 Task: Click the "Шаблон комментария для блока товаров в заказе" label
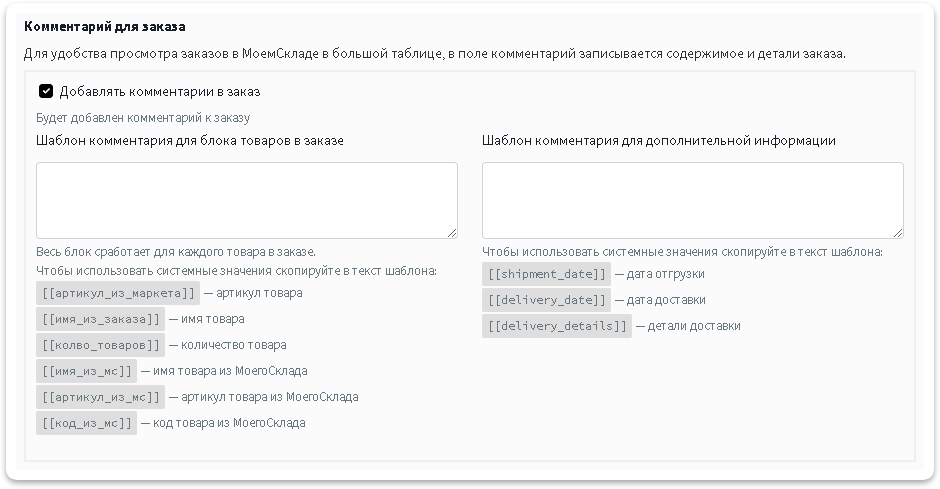pyautogui.click(x=190, y=141)
